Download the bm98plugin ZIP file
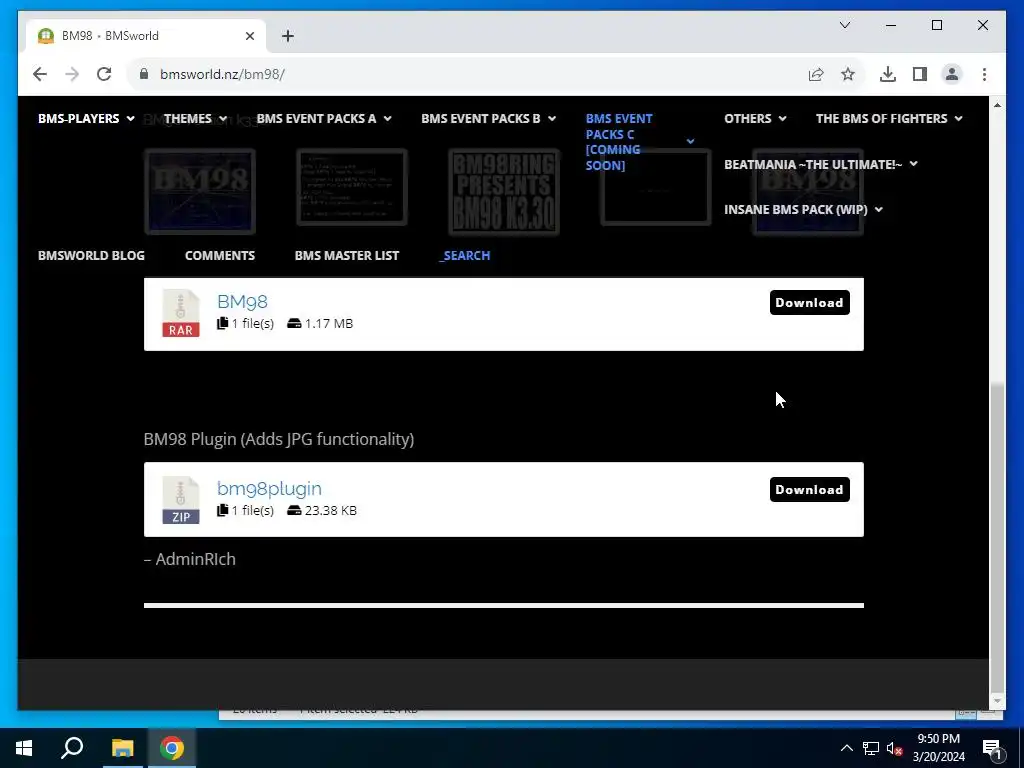 click(809, 490)
